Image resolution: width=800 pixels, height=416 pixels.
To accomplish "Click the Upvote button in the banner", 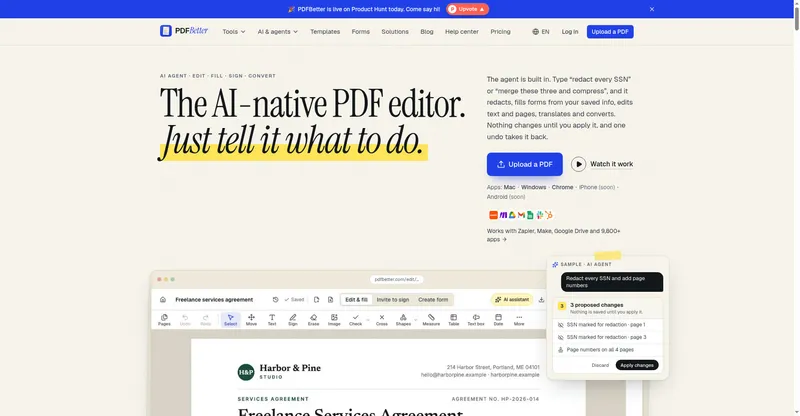I will point(467,9).
